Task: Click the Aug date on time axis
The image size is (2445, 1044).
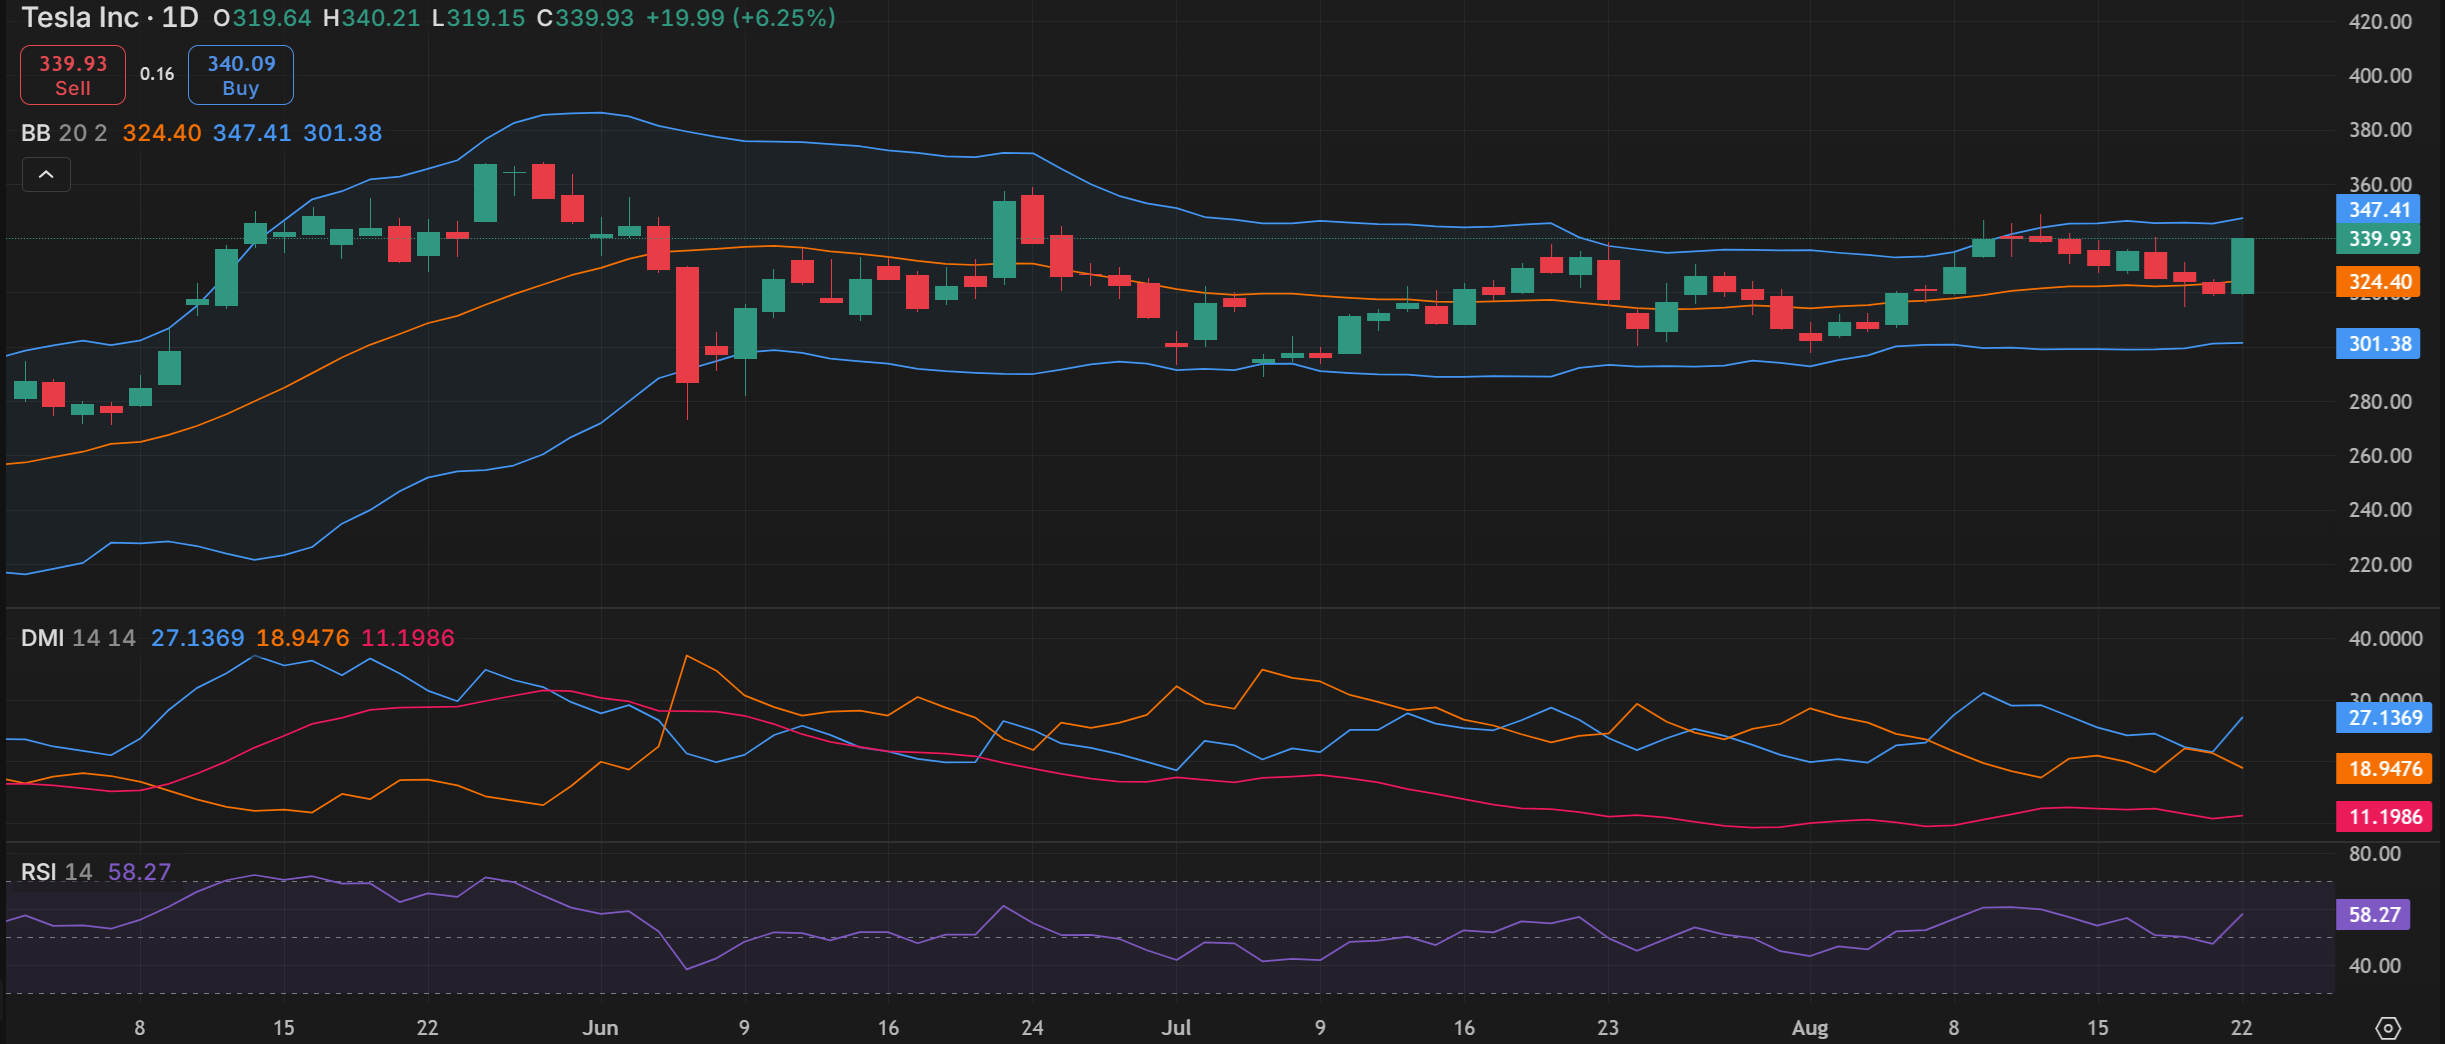Action: pos(1810,1028)
